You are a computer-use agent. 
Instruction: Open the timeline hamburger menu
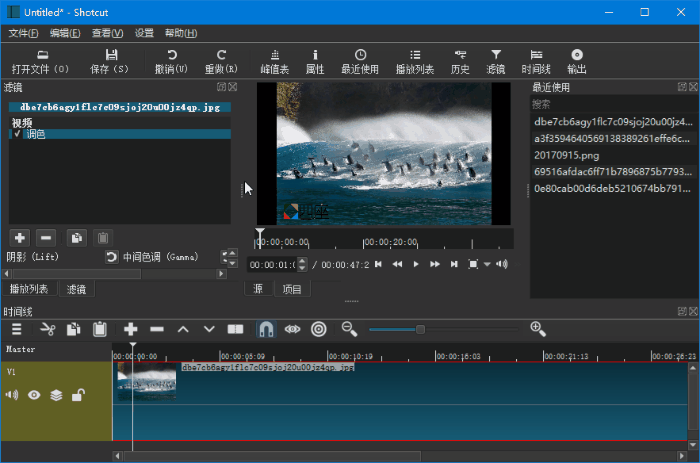[16, 328]
